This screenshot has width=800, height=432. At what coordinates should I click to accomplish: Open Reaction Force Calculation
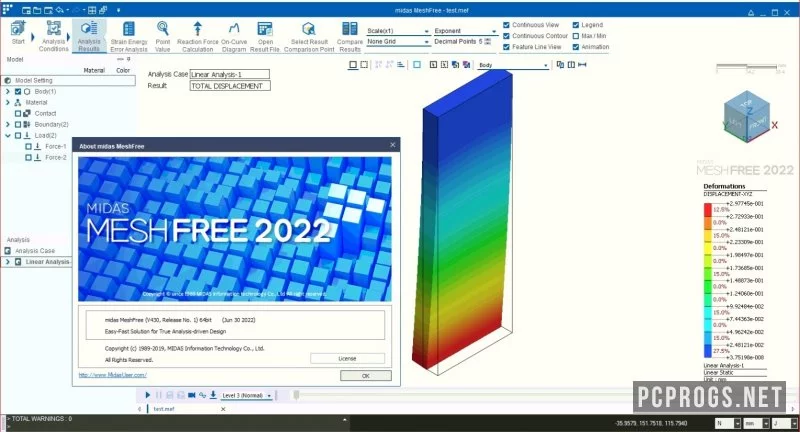tap(197, 36)
